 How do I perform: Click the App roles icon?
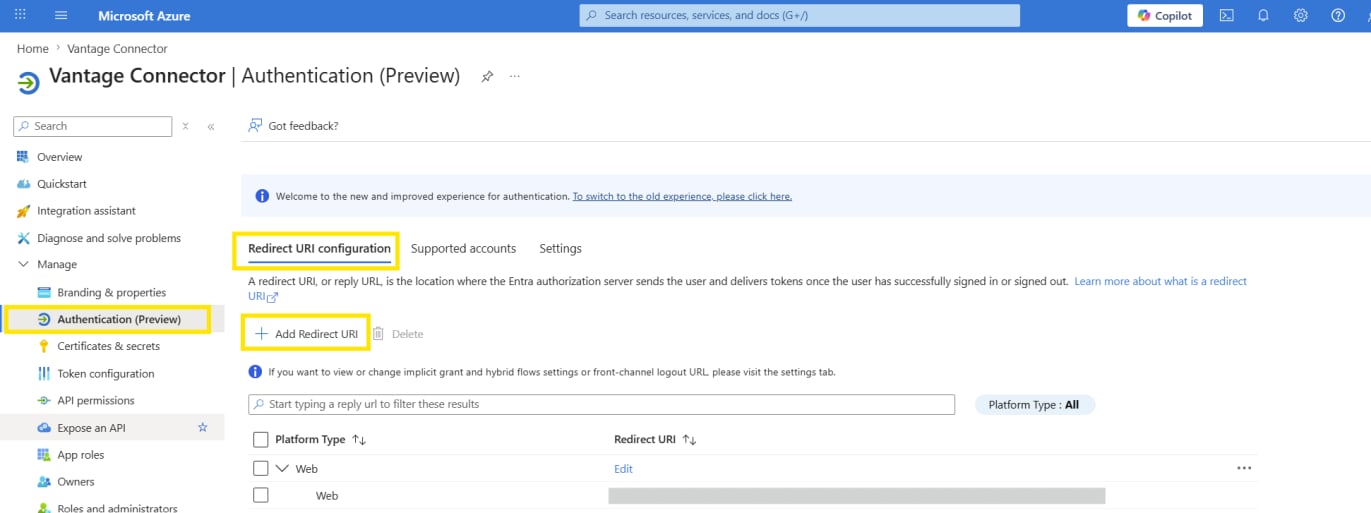click(x=44, y=454)
